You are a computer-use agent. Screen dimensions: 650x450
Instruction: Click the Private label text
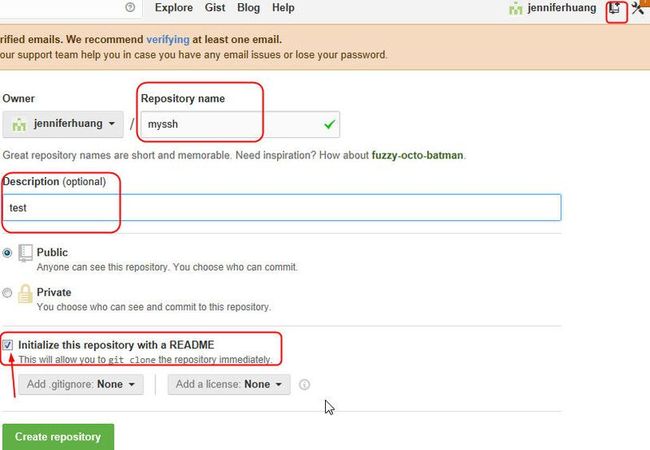click(54, 292)
